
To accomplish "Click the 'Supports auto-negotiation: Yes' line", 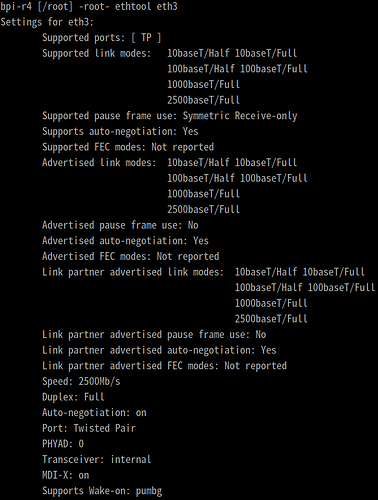I will (x=120, y=131).
